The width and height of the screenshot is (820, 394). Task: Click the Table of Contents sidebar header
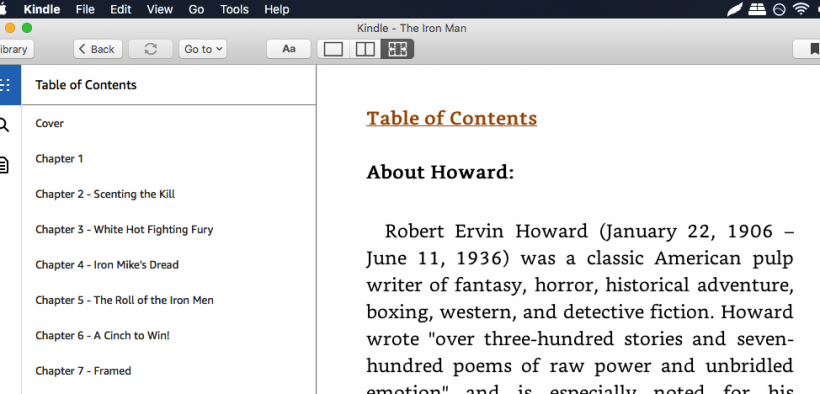click(86, 85)
